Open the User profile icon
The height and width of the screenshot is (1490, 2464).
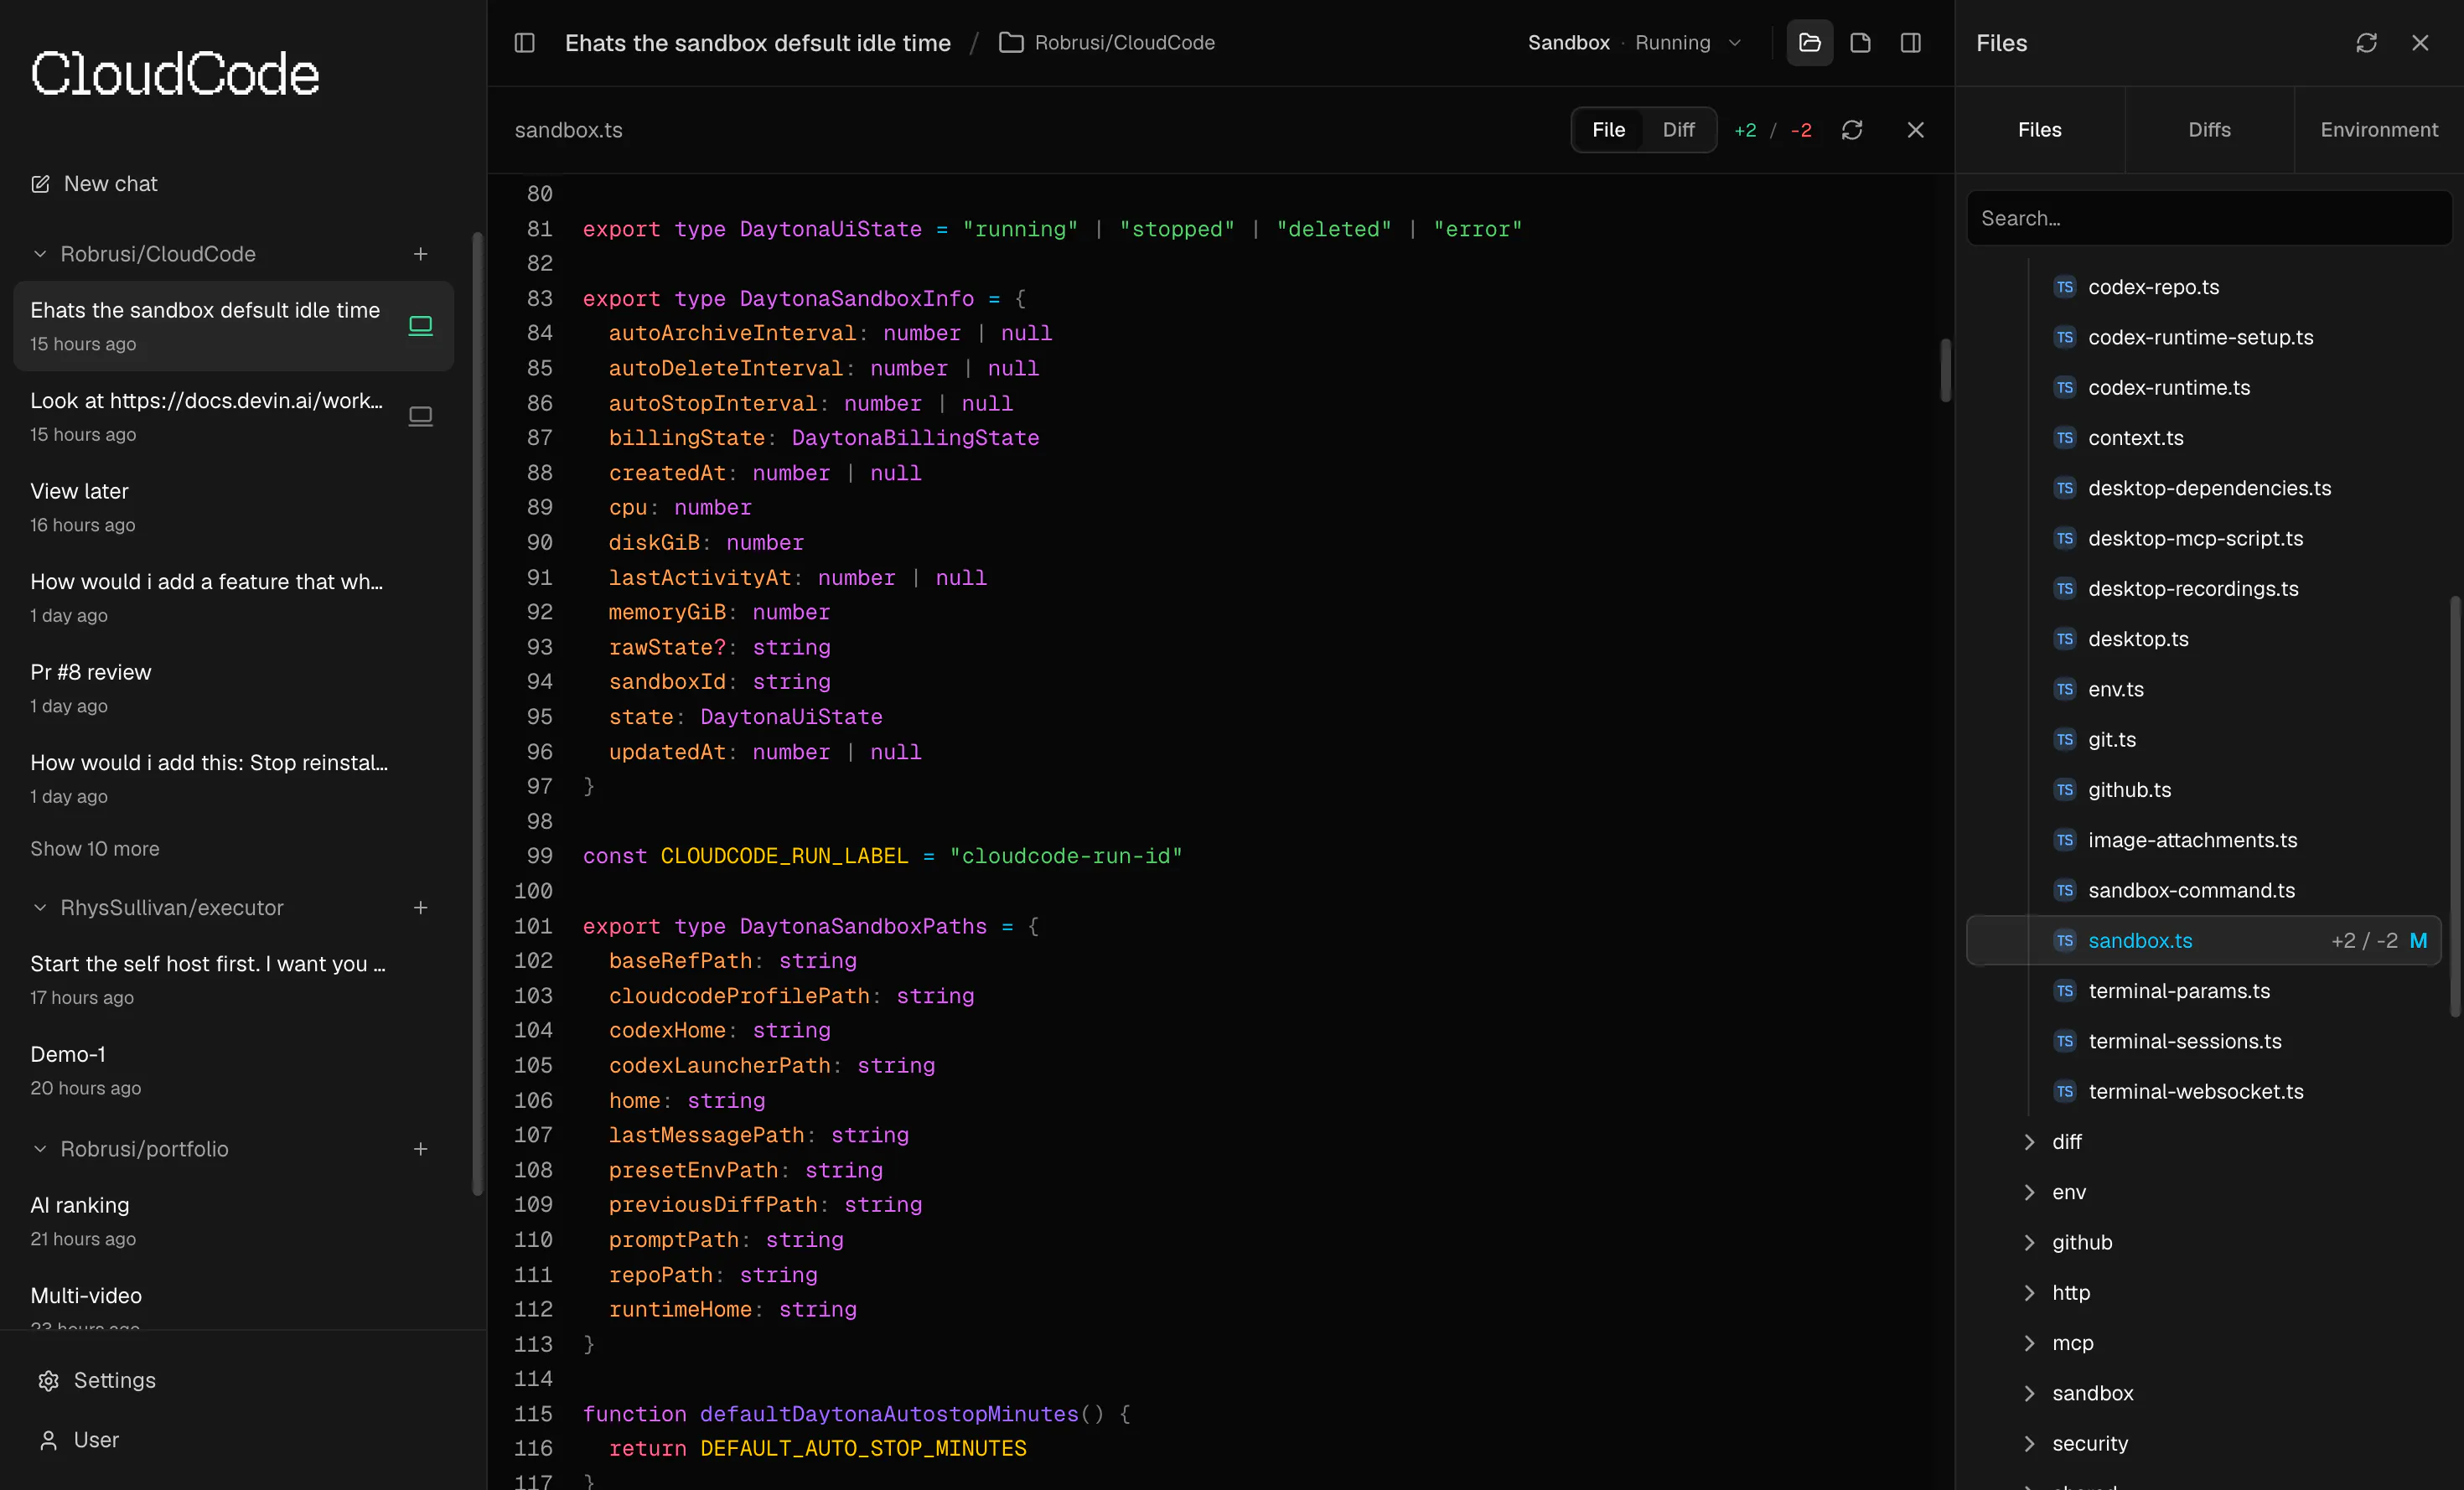point(48,1440)
